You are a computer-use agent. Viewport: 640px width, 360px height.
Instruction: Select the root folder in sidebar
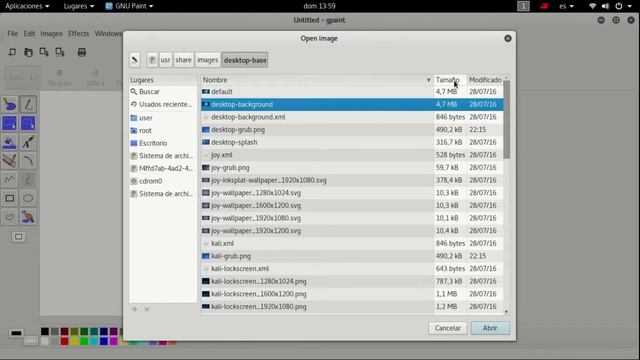163,131
